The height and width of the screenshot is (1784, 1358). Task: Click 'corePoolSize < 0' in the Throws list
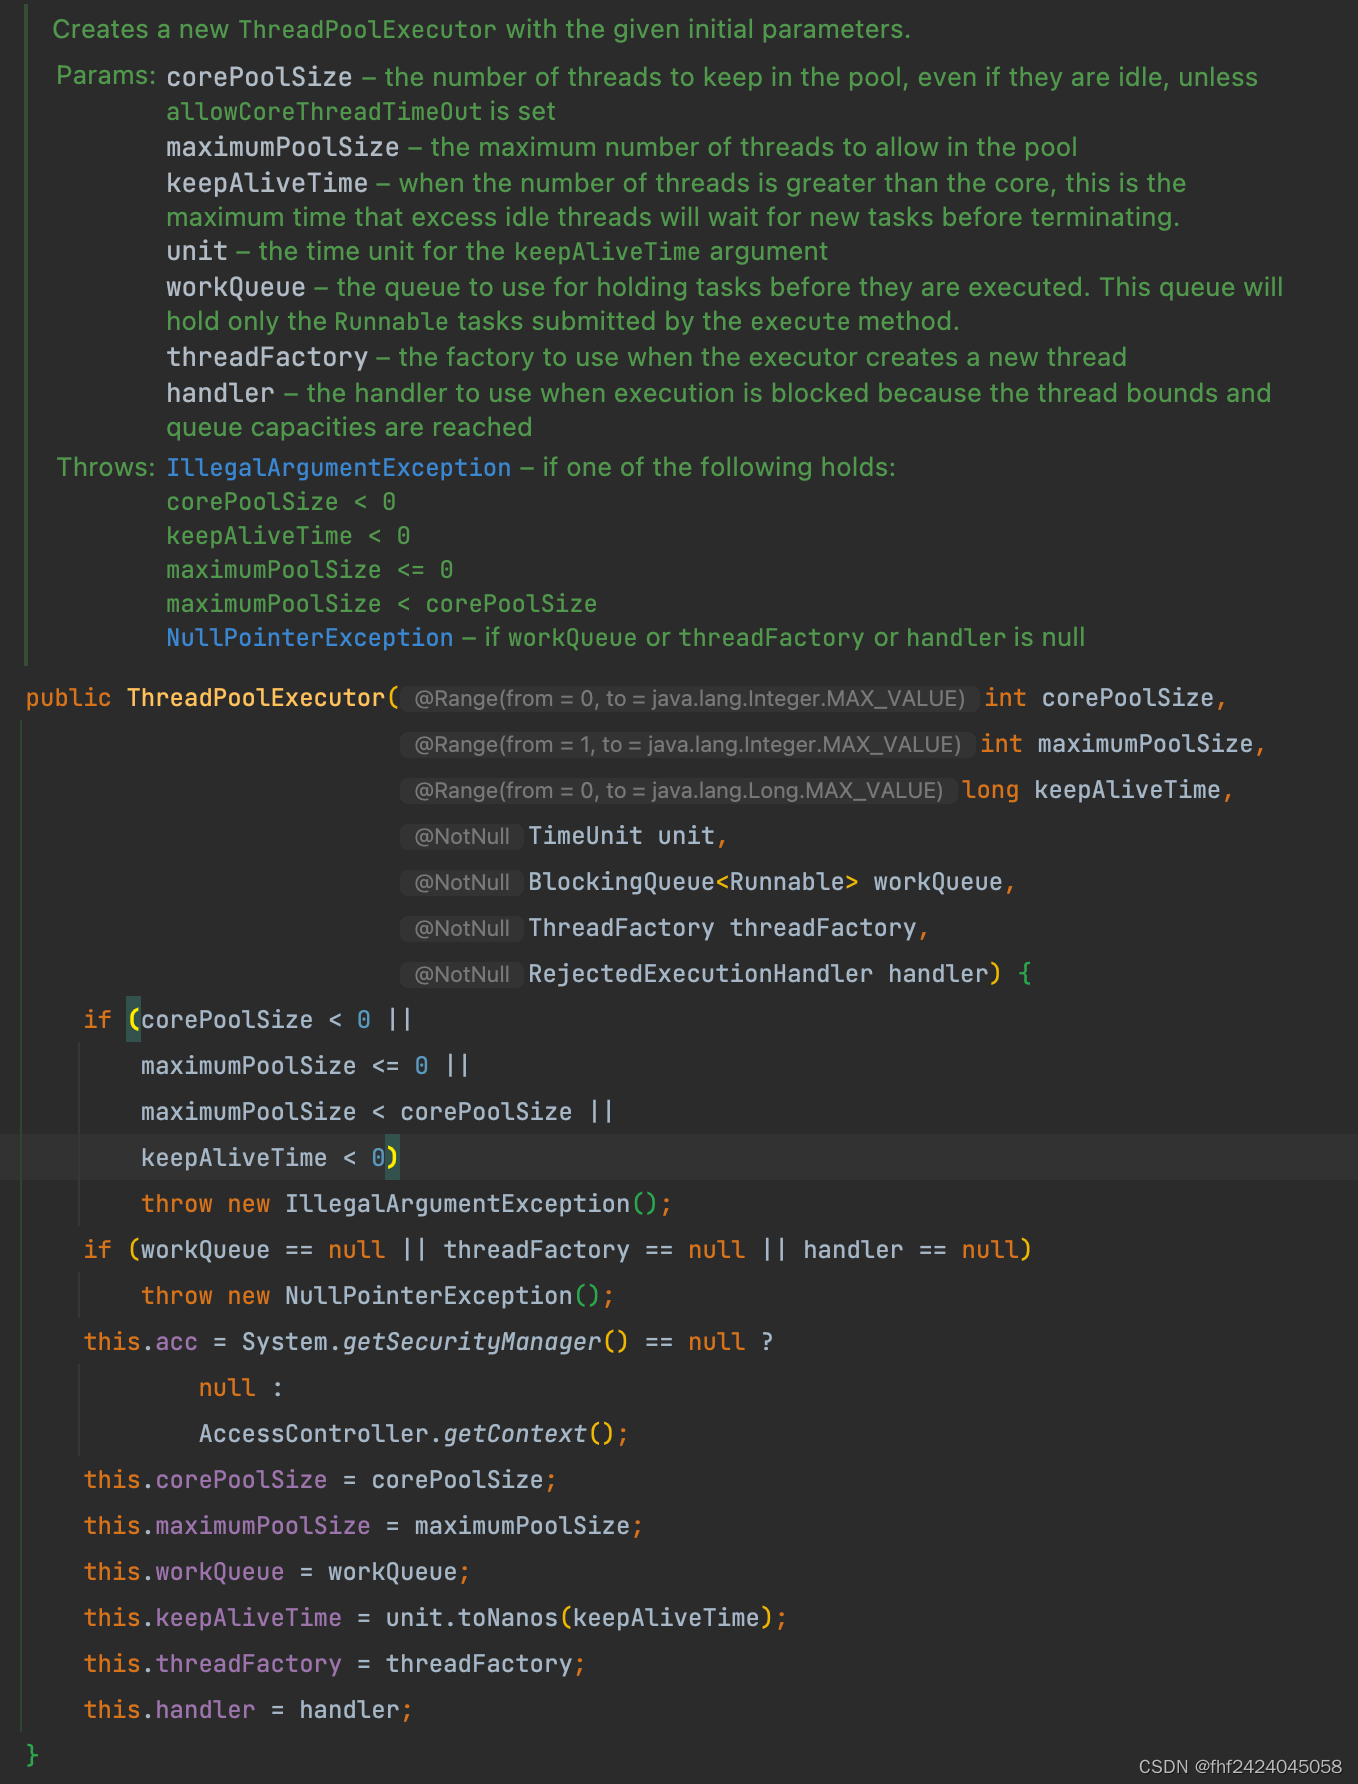[x=281, y=501]
